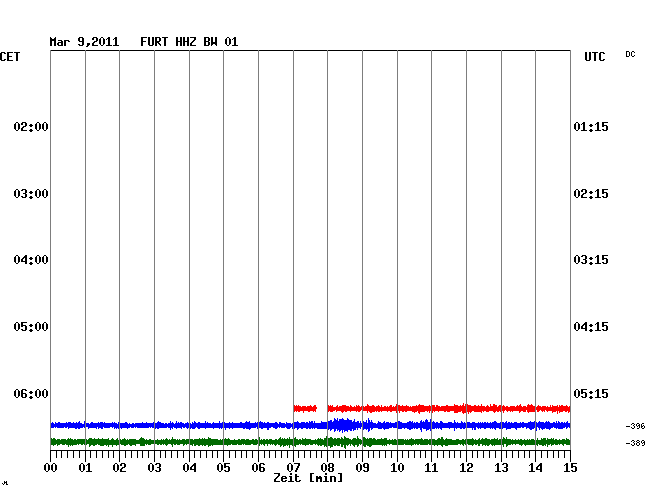Click the minute tick label 13

(x=501, y=468)
